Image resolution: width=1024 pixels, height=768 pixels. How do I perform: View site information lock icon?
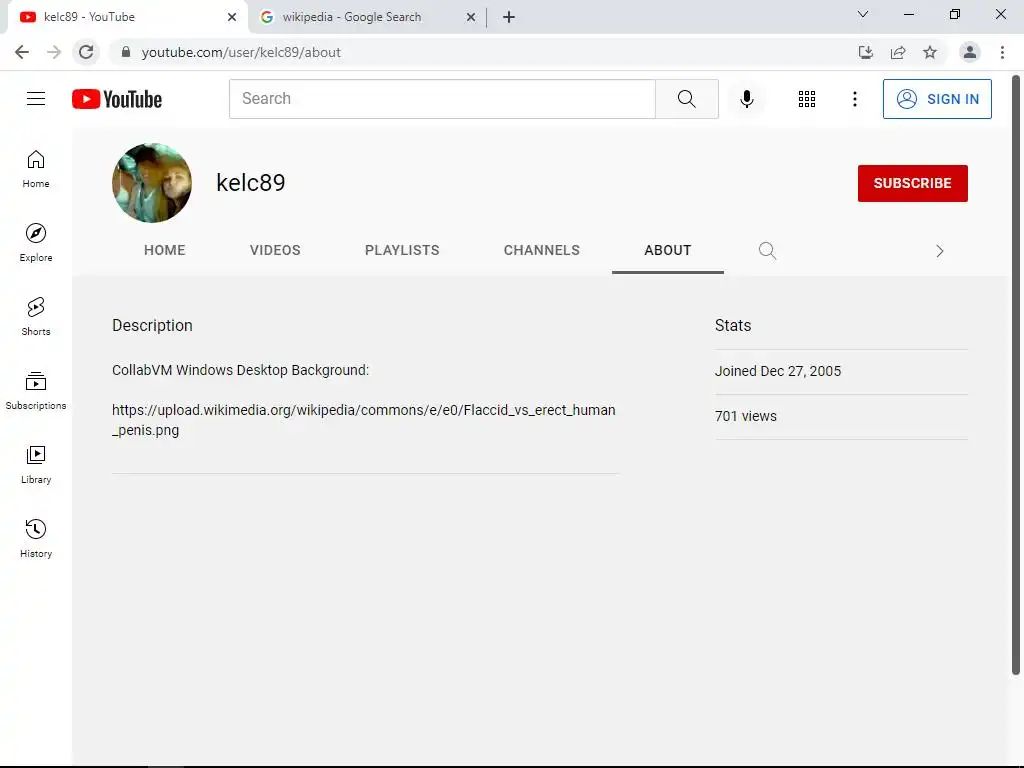point(126,52)
